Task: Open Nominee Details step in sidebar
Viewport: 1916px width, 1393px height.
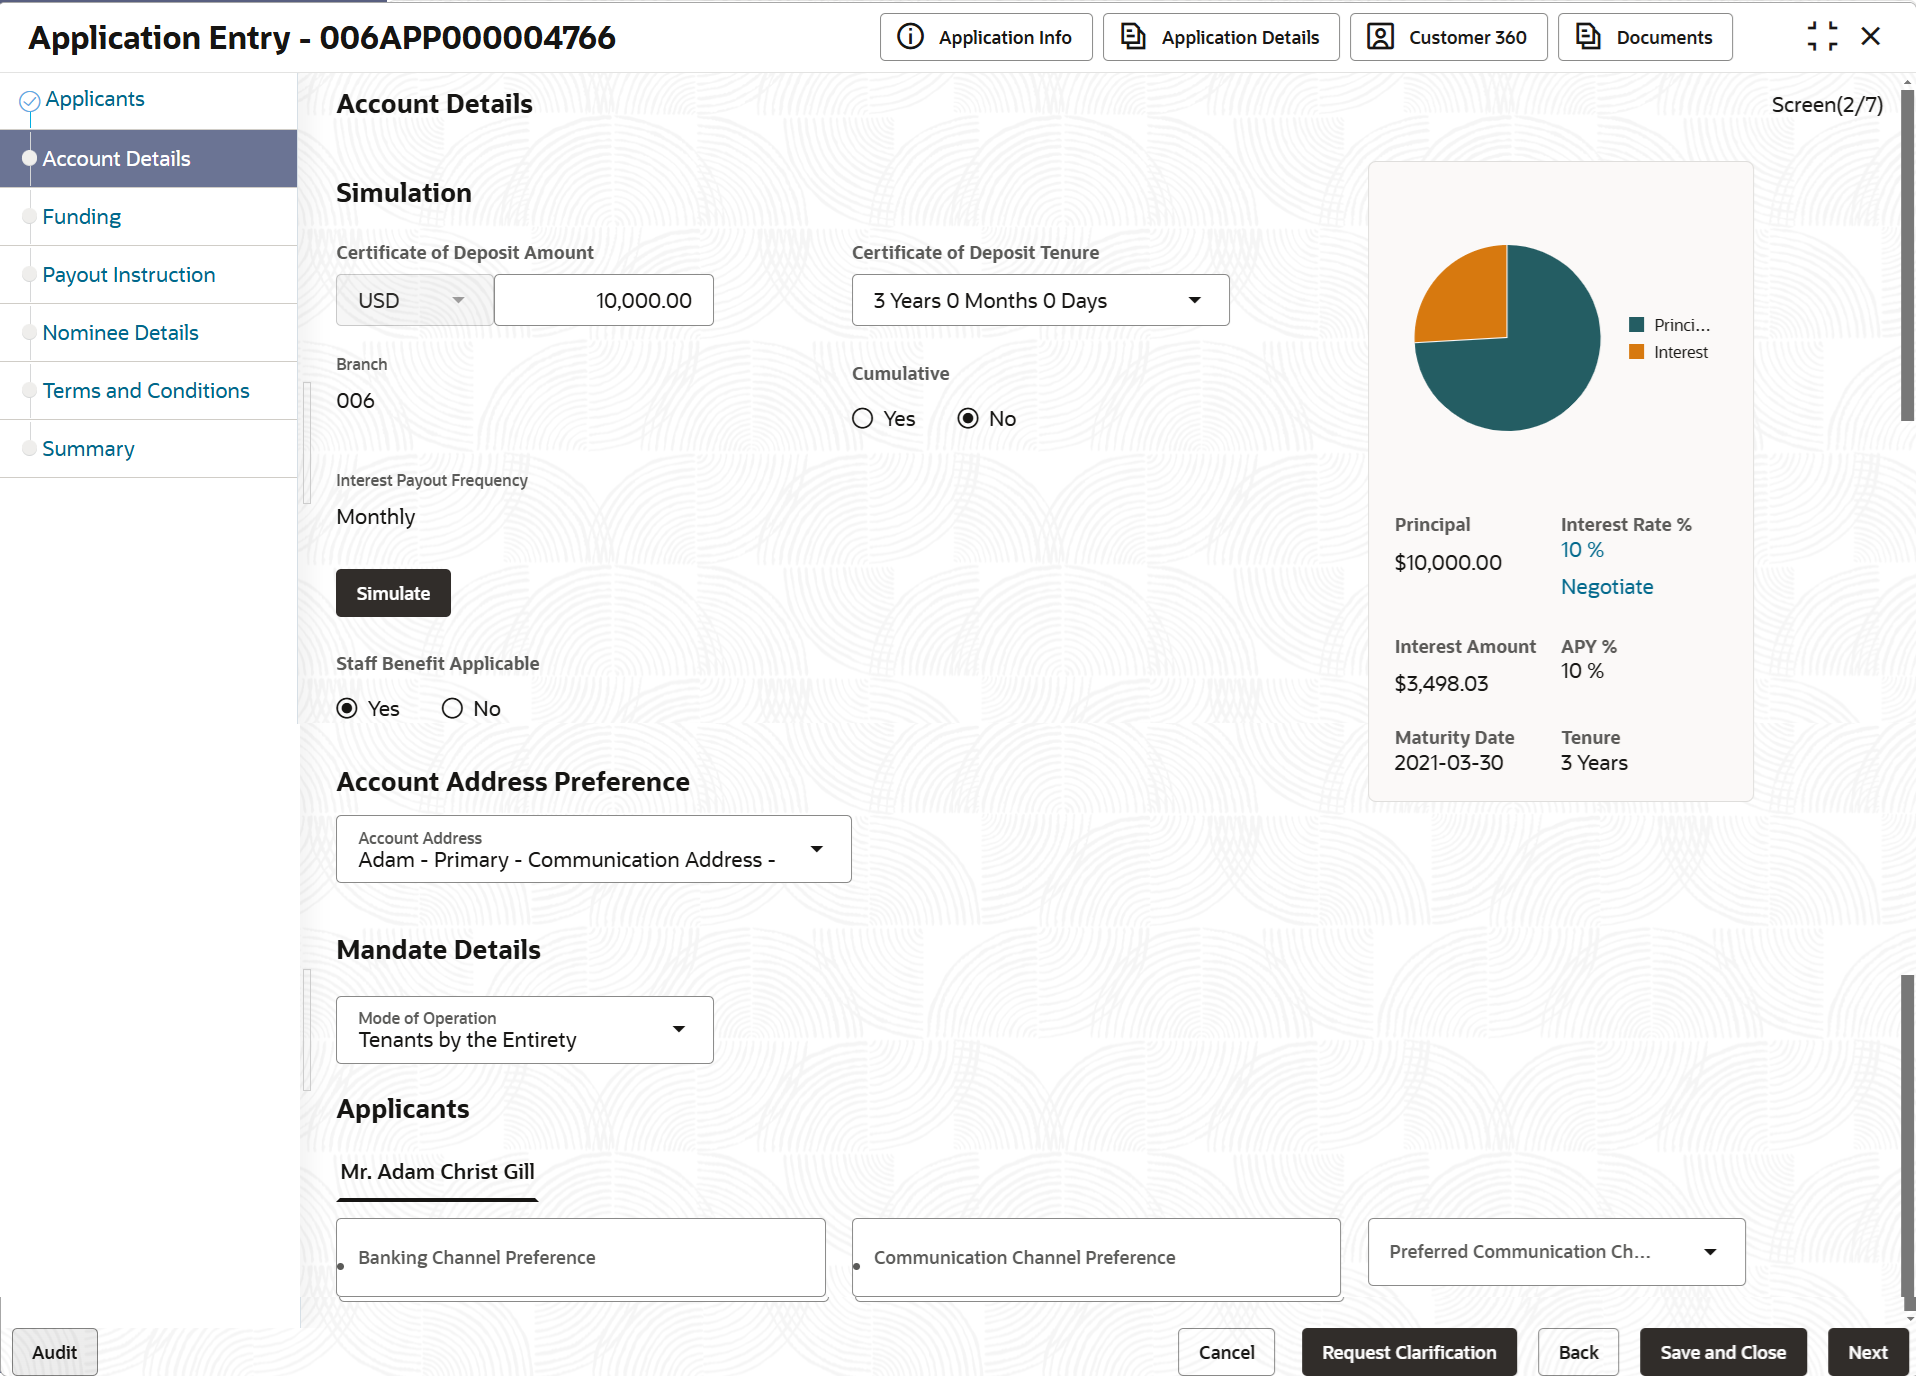Action: tap(120, 333)
